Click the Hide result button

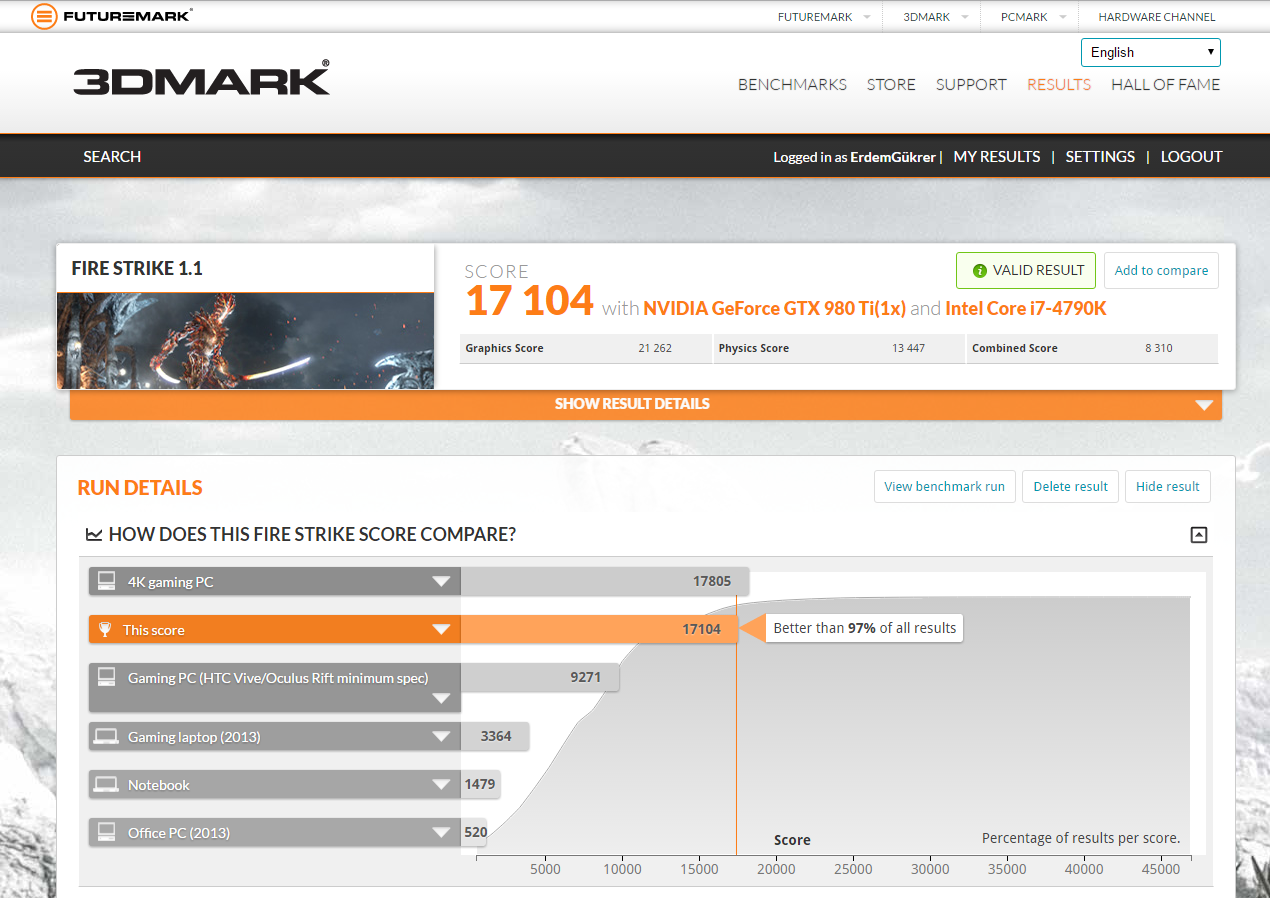coord(1167,486)
